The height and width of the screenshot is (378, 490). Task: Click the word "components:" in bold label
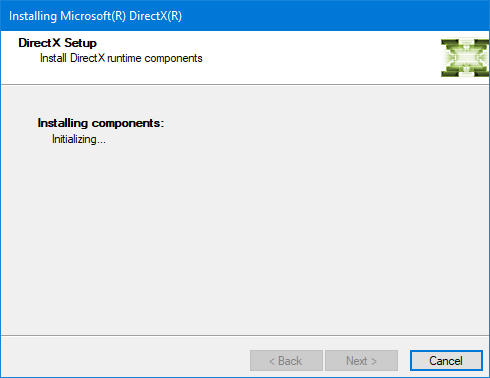[128, 123]
